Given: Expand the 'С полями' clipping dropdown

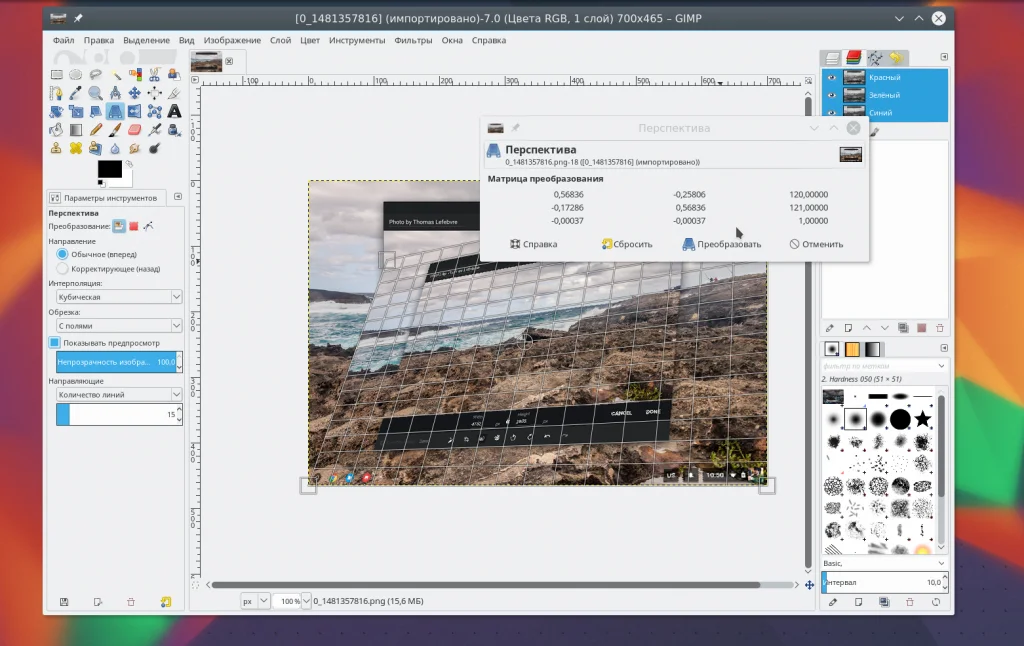Looking at the screenshot, I should pyautogui.click(x=119, y=325).
